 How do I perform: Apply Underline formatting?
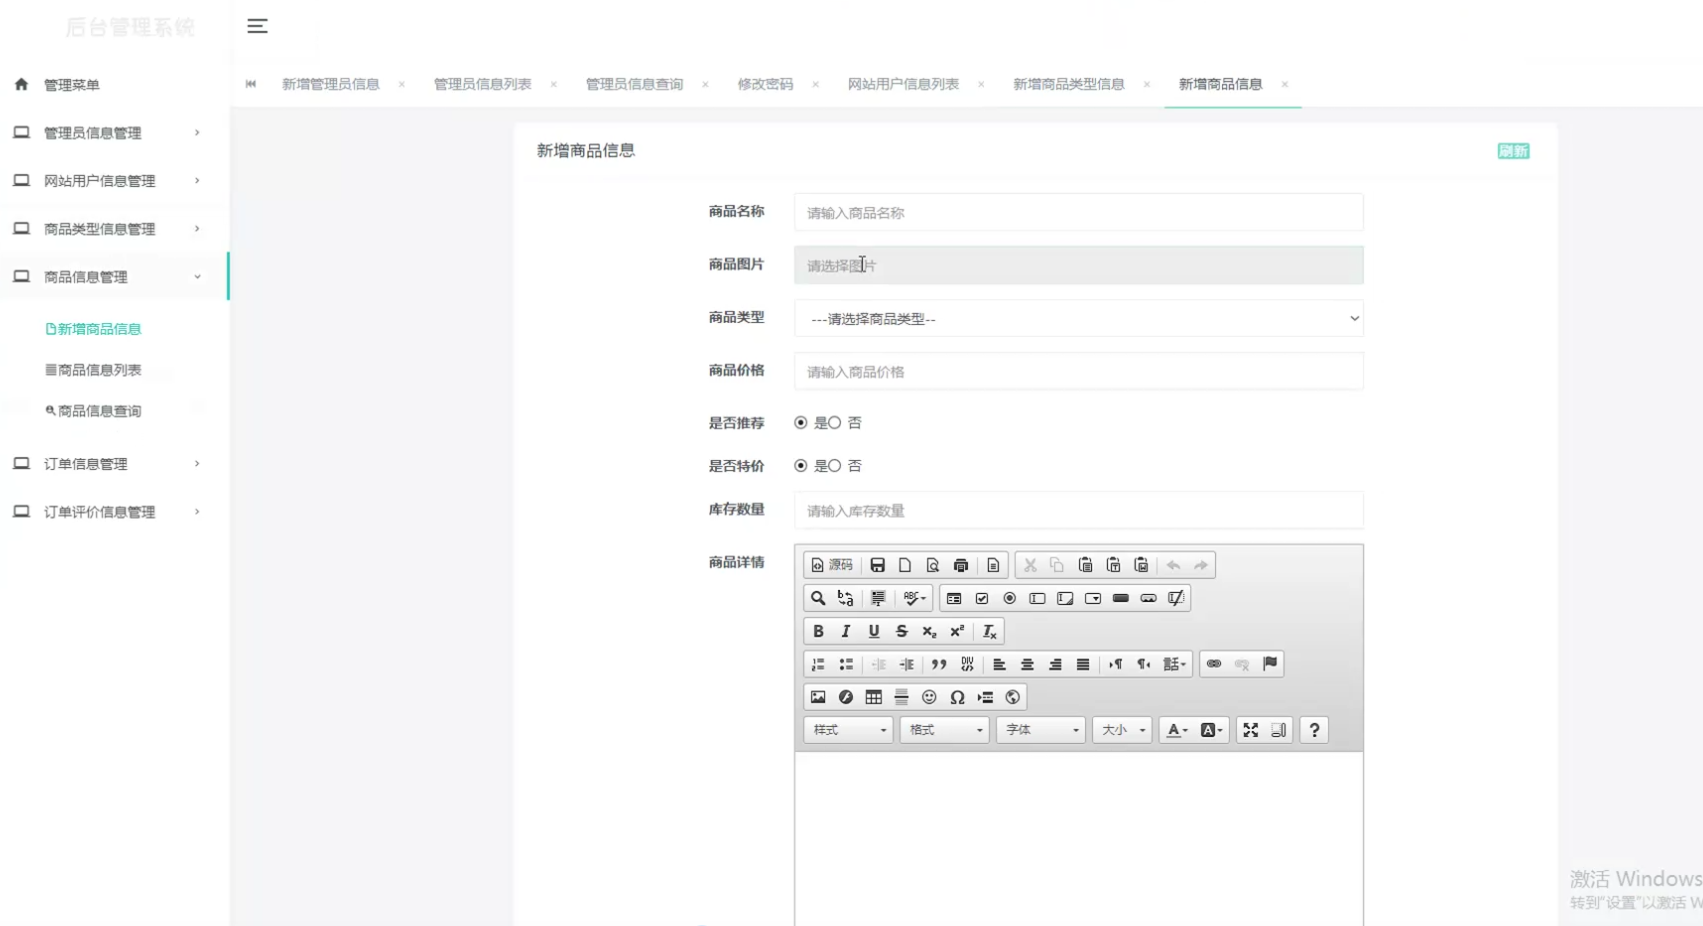click(x=874, y=631)
